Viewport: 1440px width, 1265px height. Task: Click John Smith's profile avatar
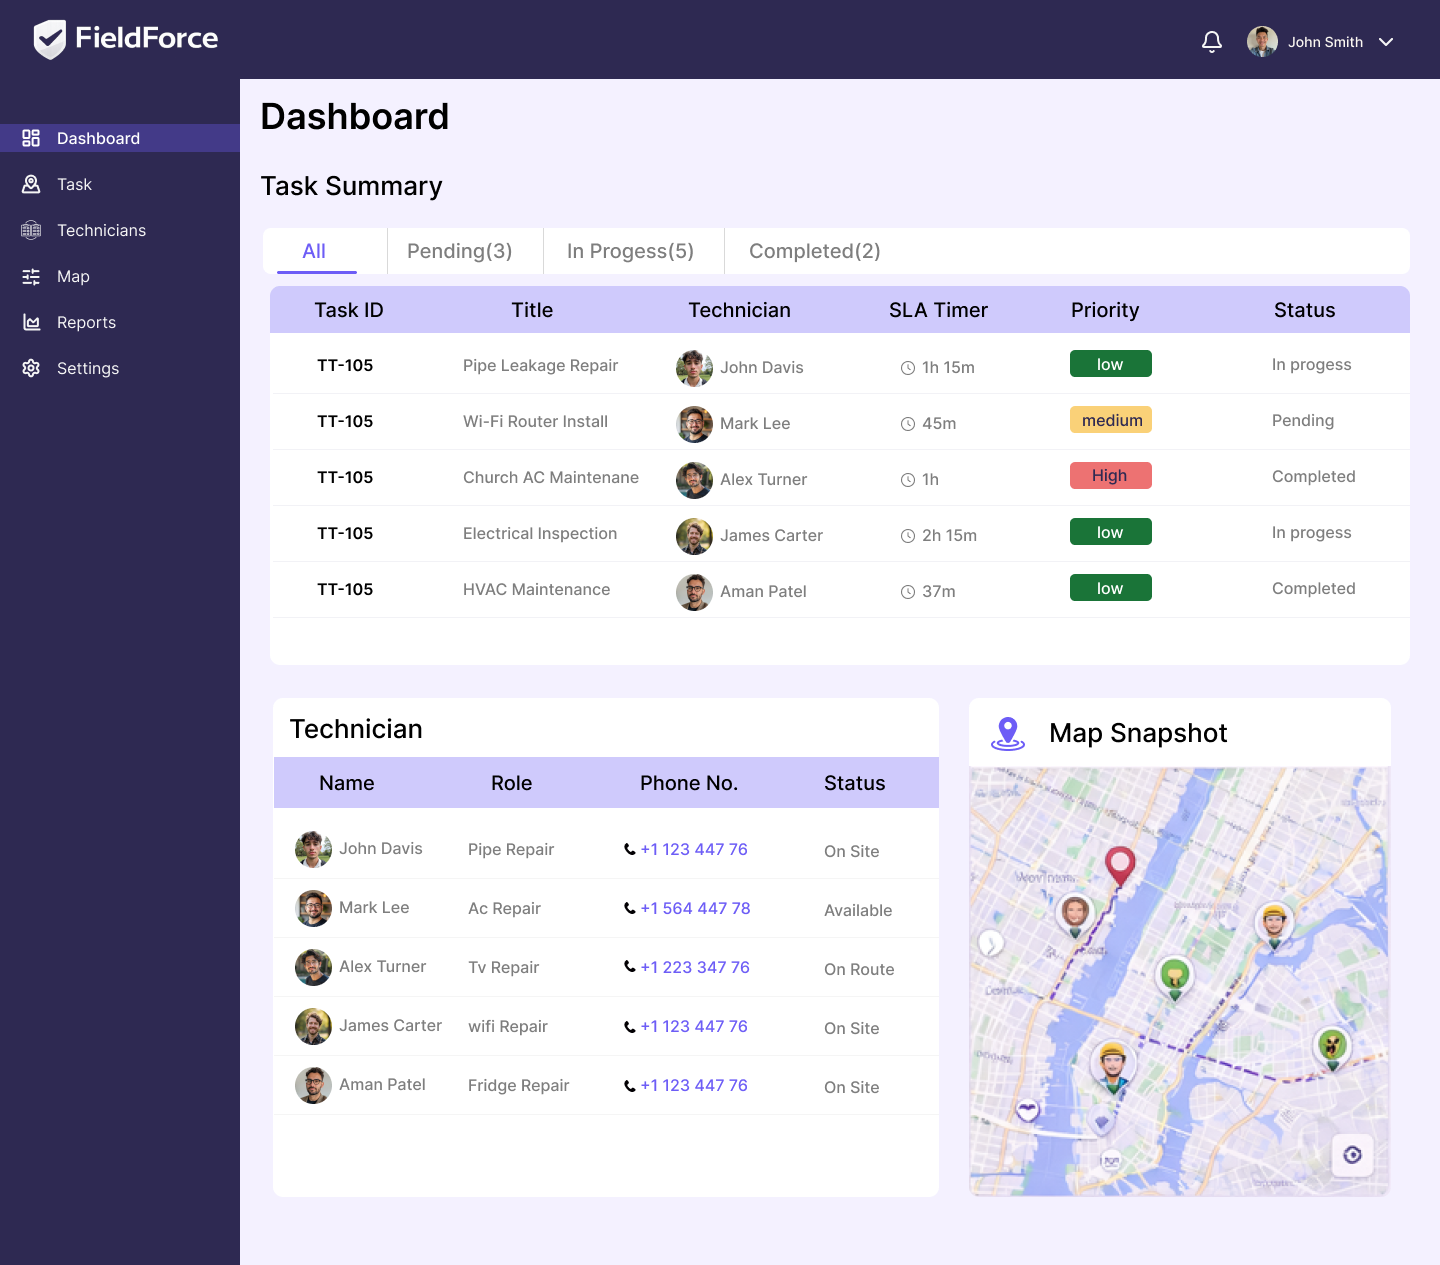pos(1262,42)
